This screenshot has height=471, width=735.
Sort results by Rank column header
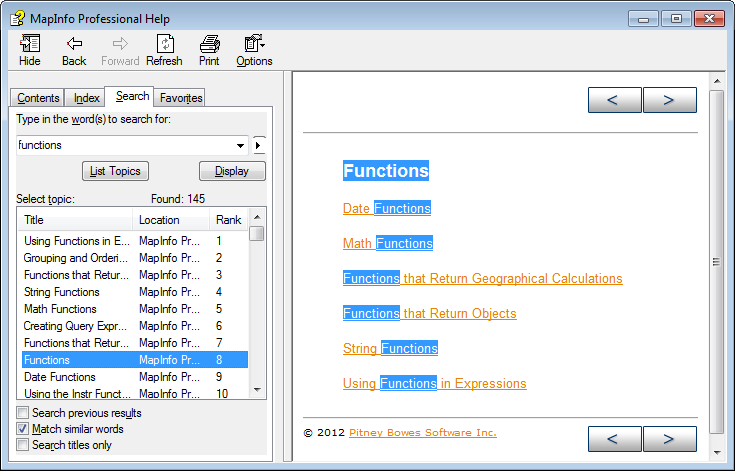[x=229, y=220]
